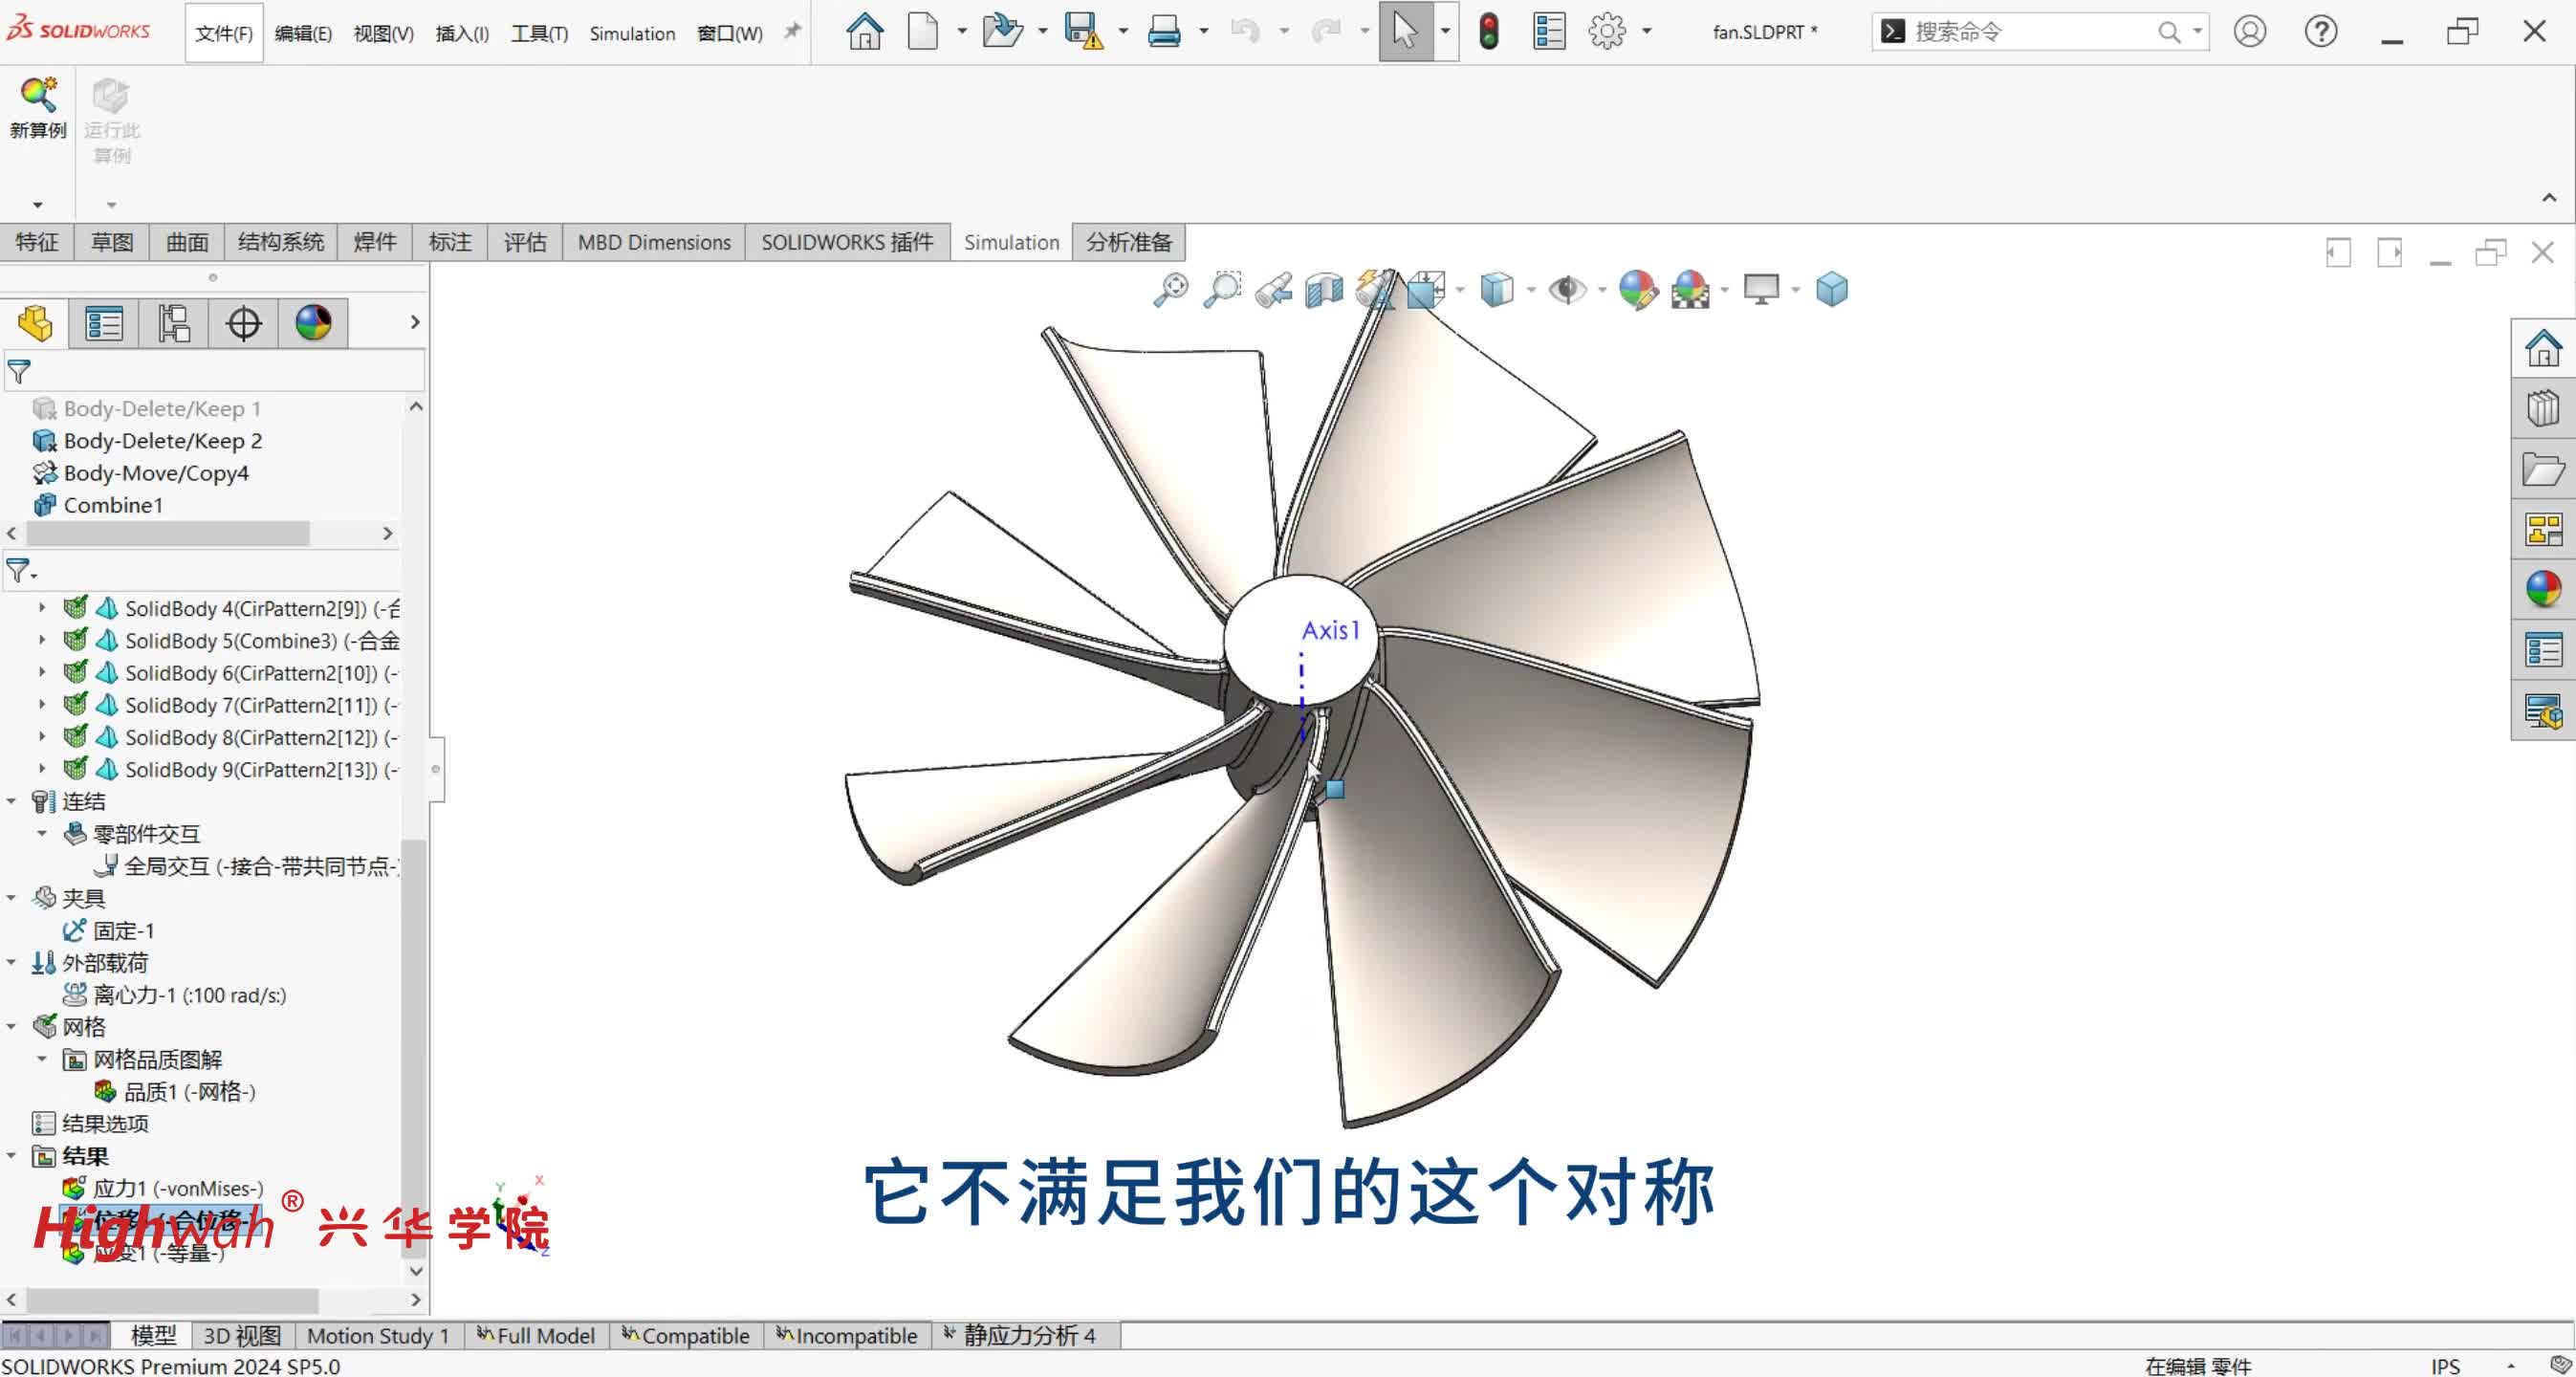Viewport: 2576px width, 1377px height.
Task: Open the Options gear dropdown arrow
Action: (1647, 32)
